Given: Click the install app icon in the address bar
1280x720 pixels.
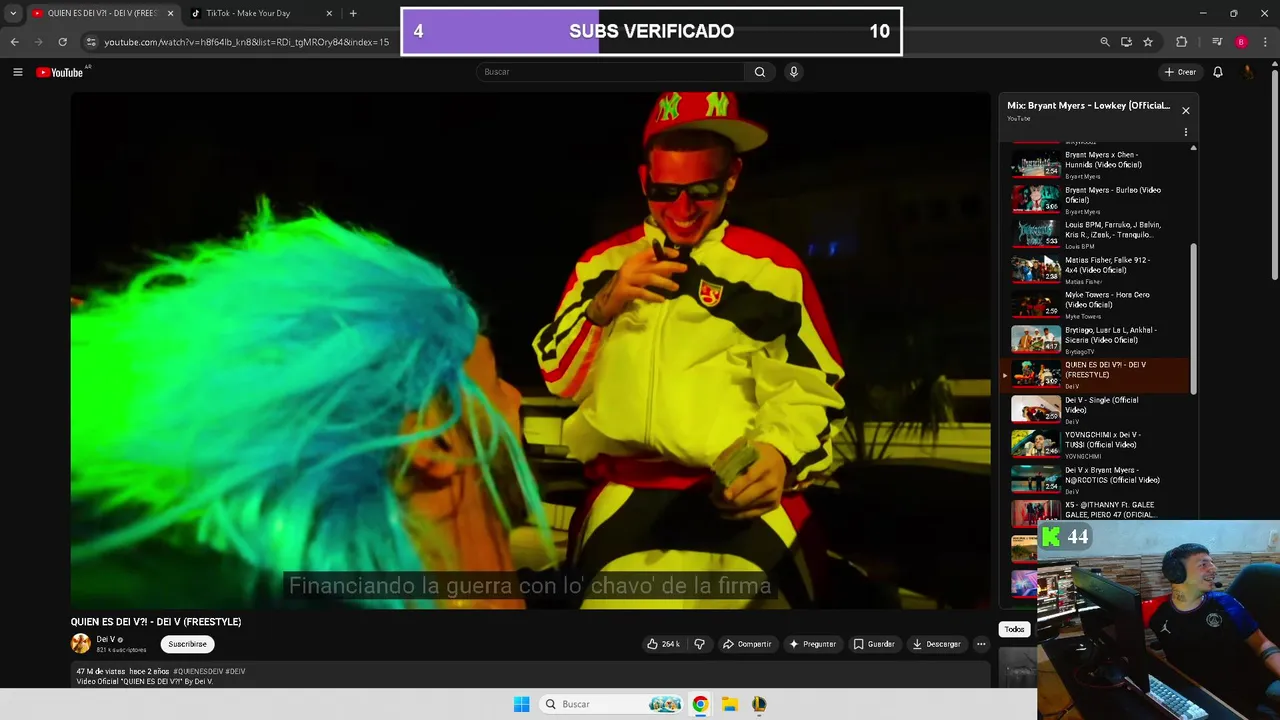Looking at the screenshot, I should tap(1126, 42).
